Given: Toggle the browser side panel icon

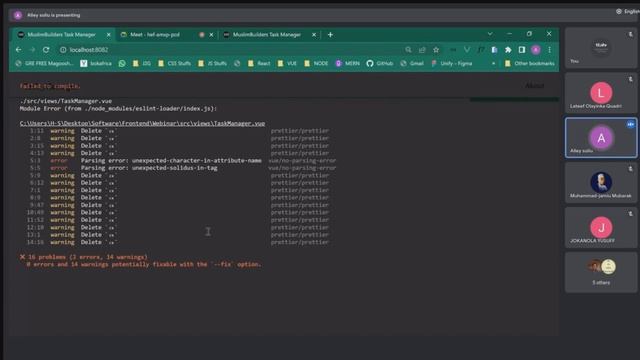Looking at the screenshot, I should [x=522, y=50].
